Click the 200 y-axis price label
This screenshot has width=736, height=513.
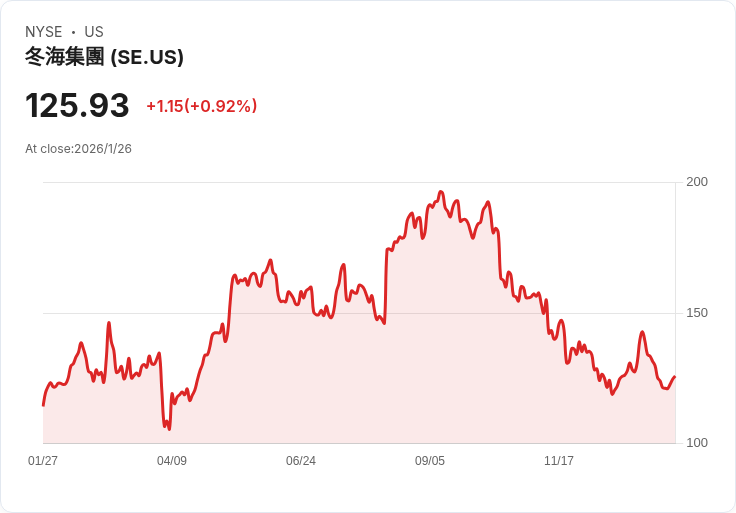pos(697,182)
